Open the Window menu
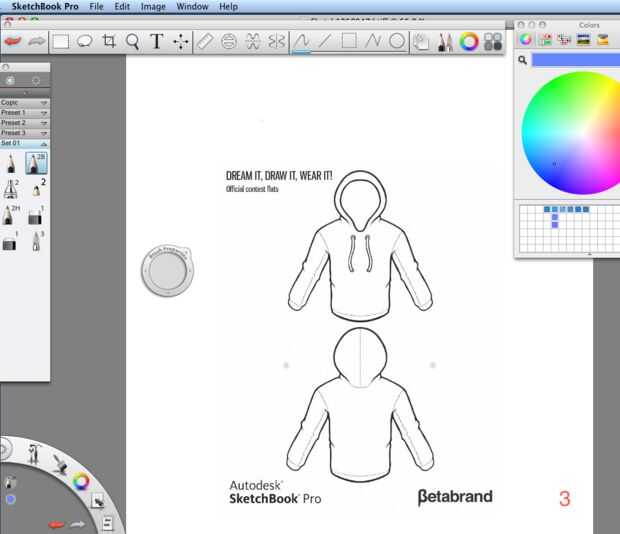The image size is (620, 534). pyautogui.click(x=192, y=6)
